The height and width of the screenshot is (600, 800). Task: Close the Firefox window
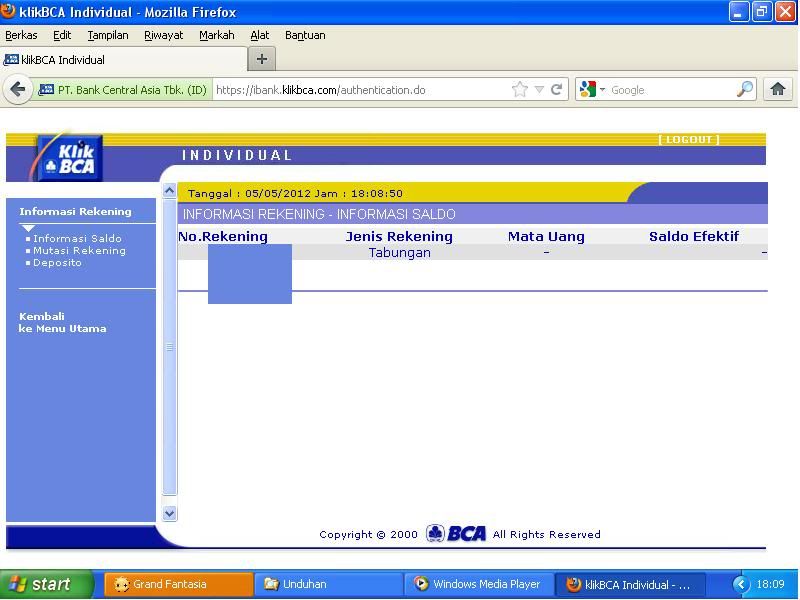786,12
